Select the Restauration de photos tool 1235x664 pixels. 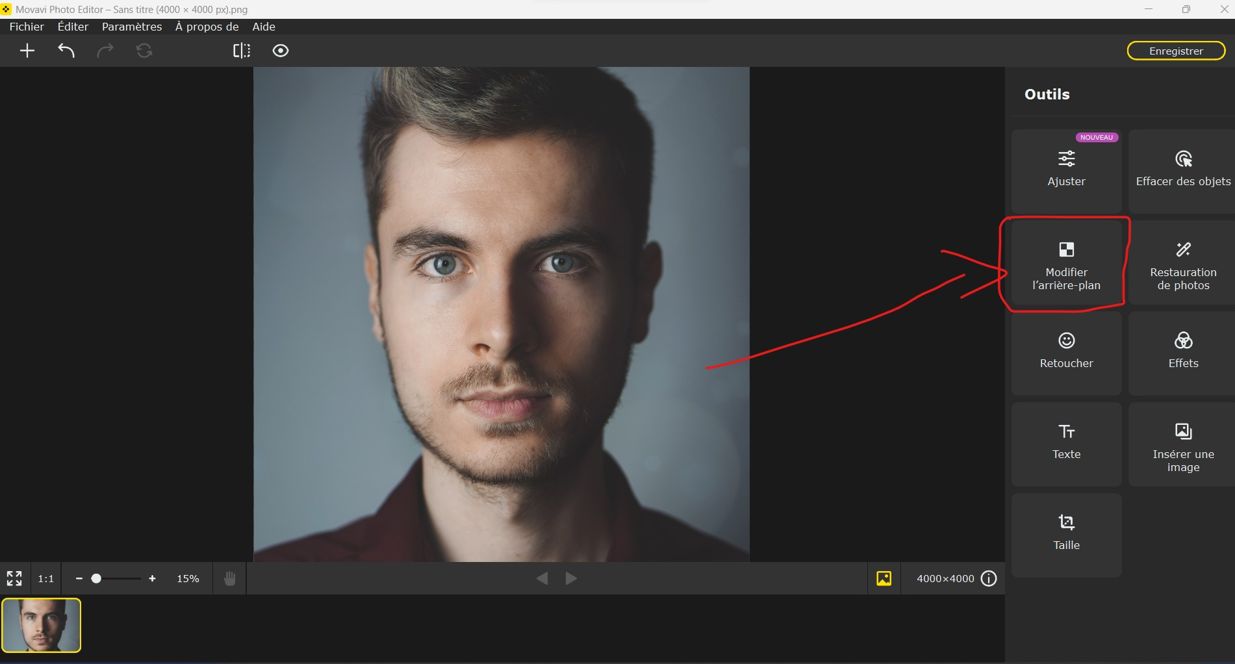click(1183, 262)
